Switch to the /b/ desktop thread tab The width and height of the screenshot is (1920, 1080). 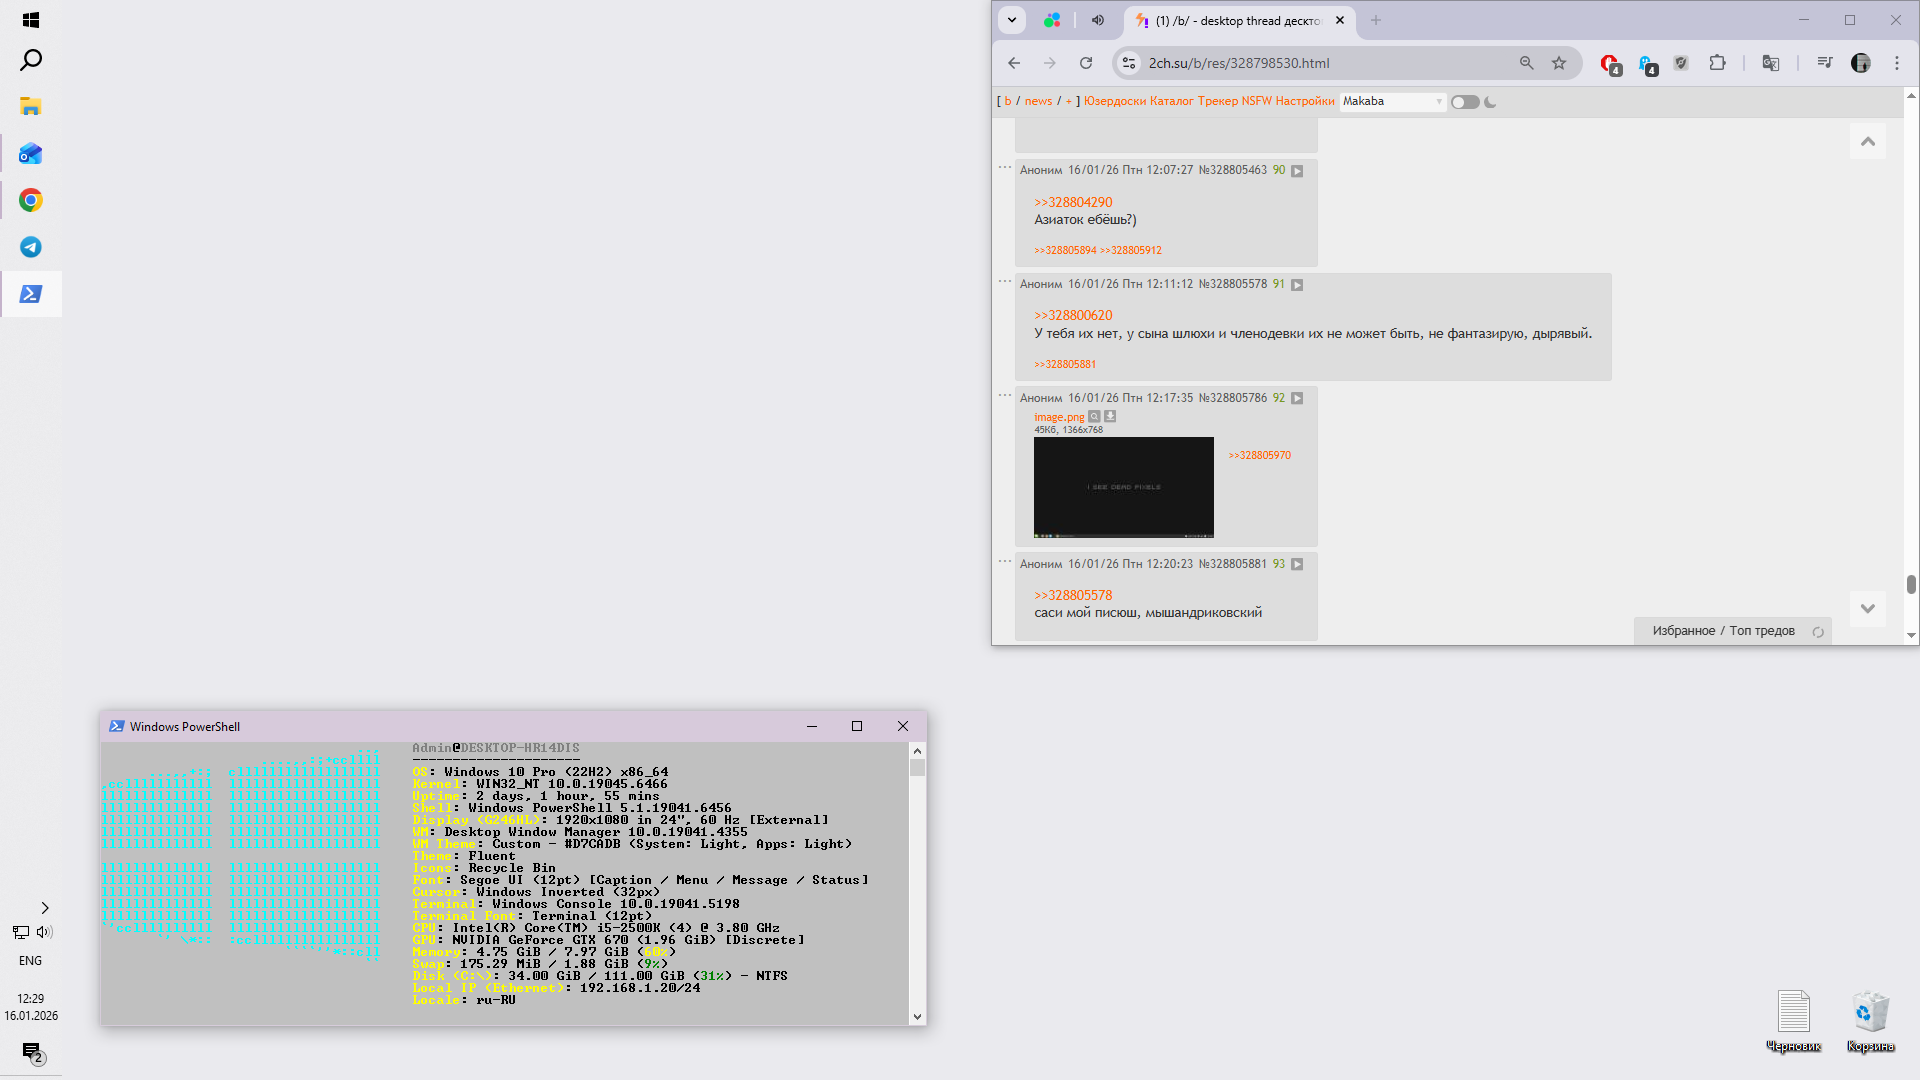1237,20
